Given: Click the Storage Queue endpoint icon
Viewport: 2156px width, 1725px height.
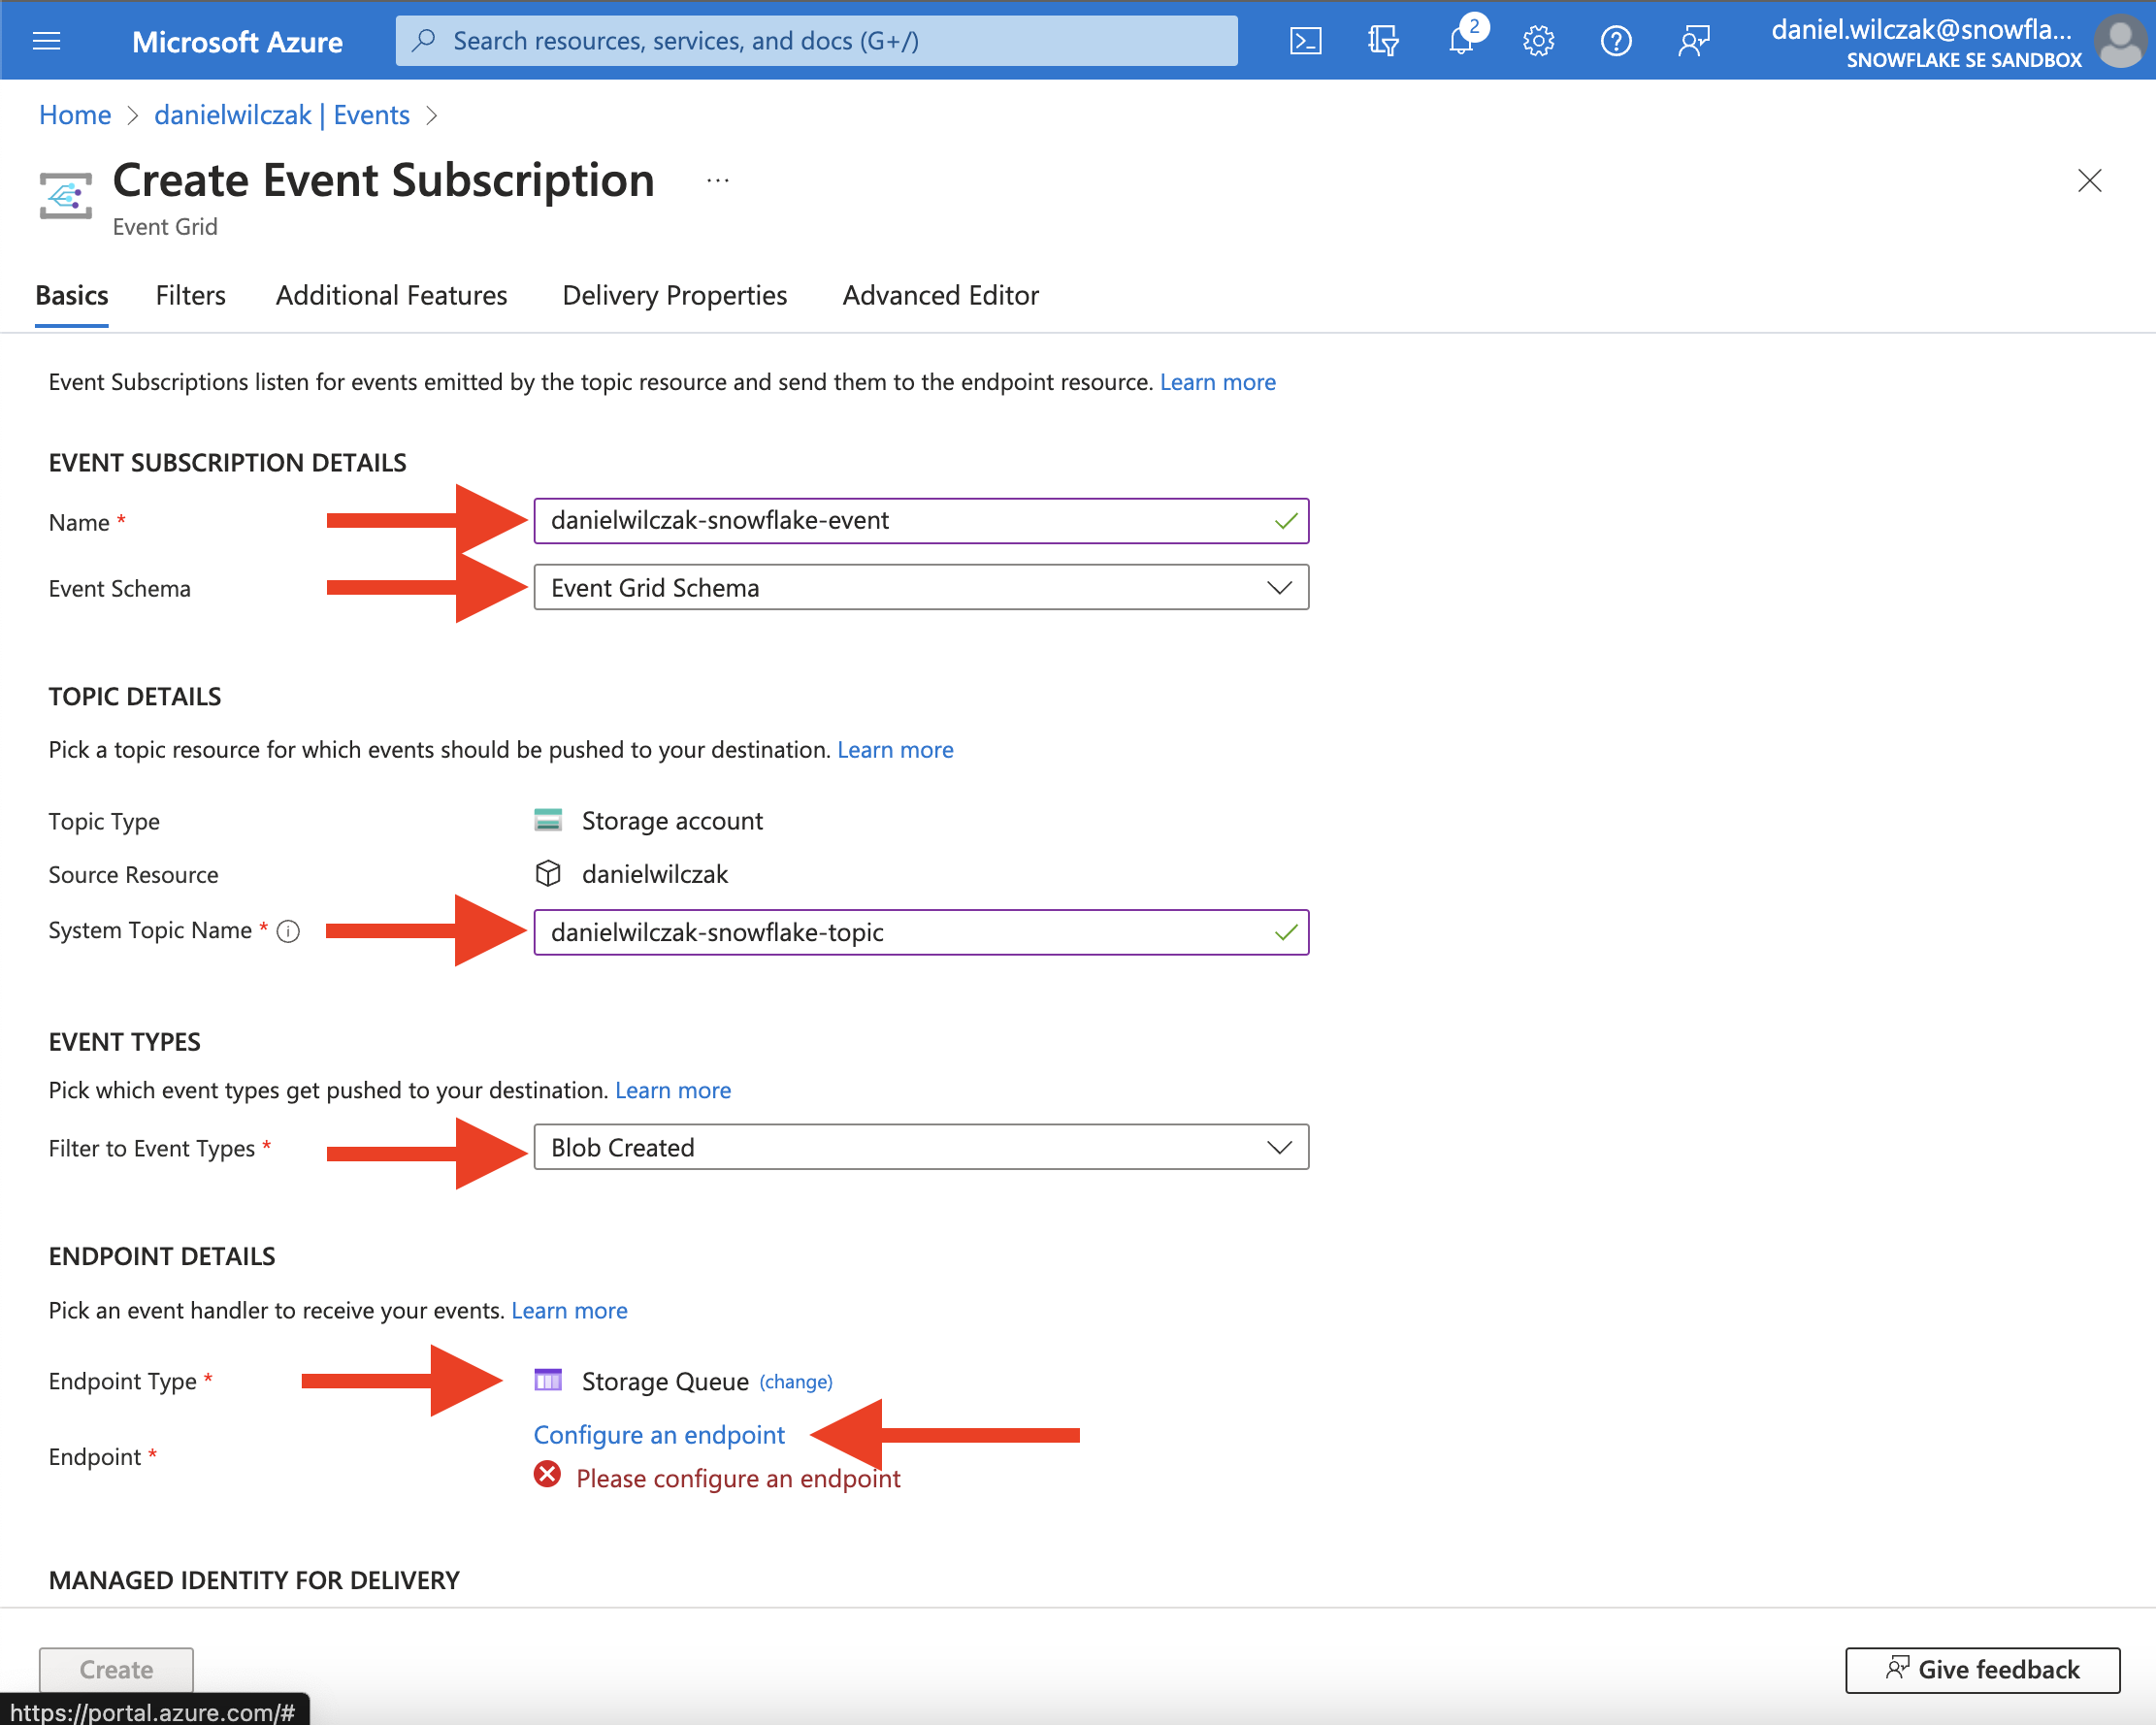Looking at the screenshot, I should (548, 1380).
